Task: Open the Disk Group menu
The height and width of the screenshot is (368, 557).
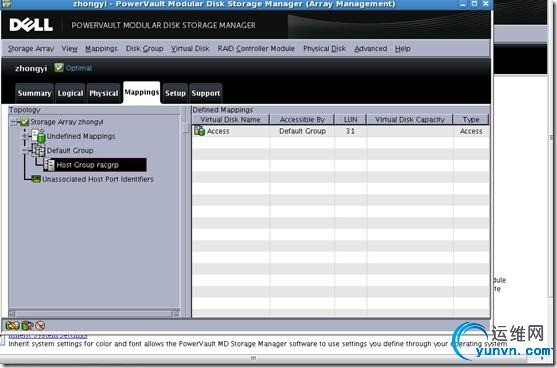Action: 145,49
